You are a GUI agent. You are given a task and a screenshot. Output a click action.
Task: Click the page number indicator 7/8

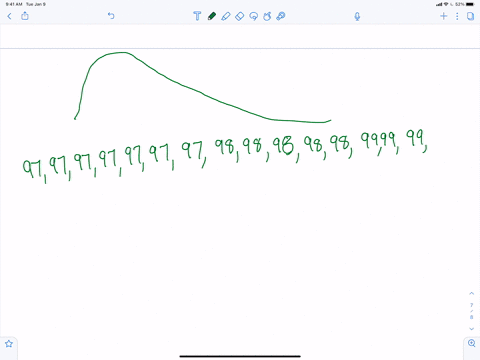click(472, 311)
